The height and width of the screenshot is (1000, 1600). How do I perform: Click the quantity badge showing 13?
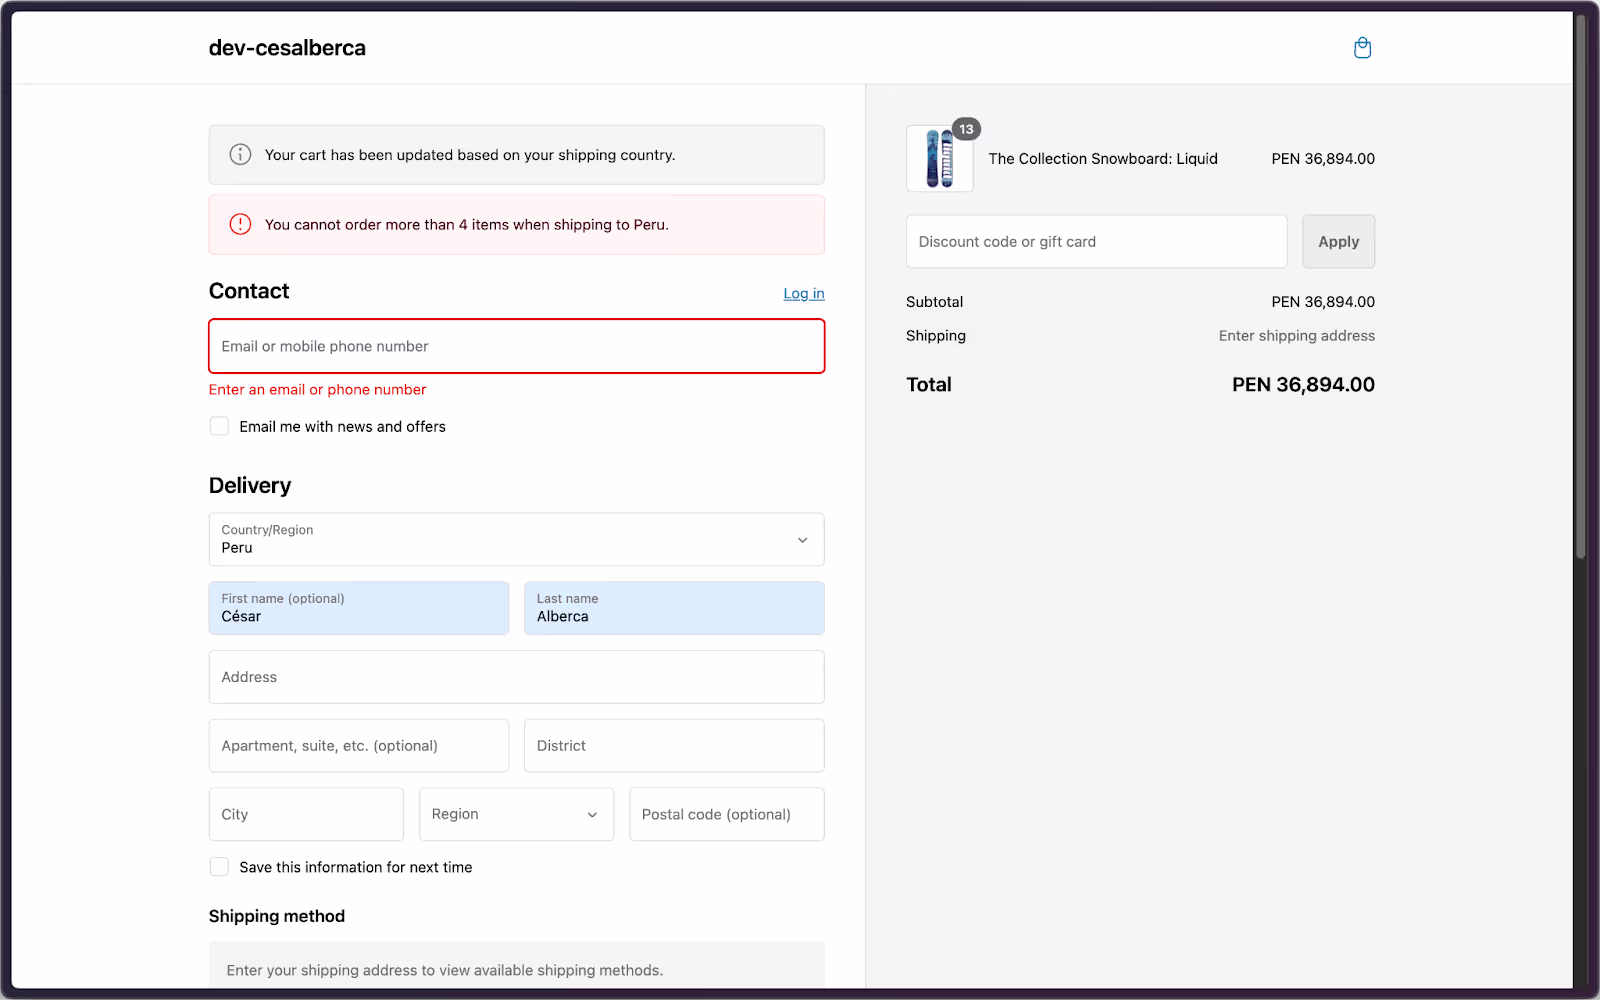[x=966, y=129]
